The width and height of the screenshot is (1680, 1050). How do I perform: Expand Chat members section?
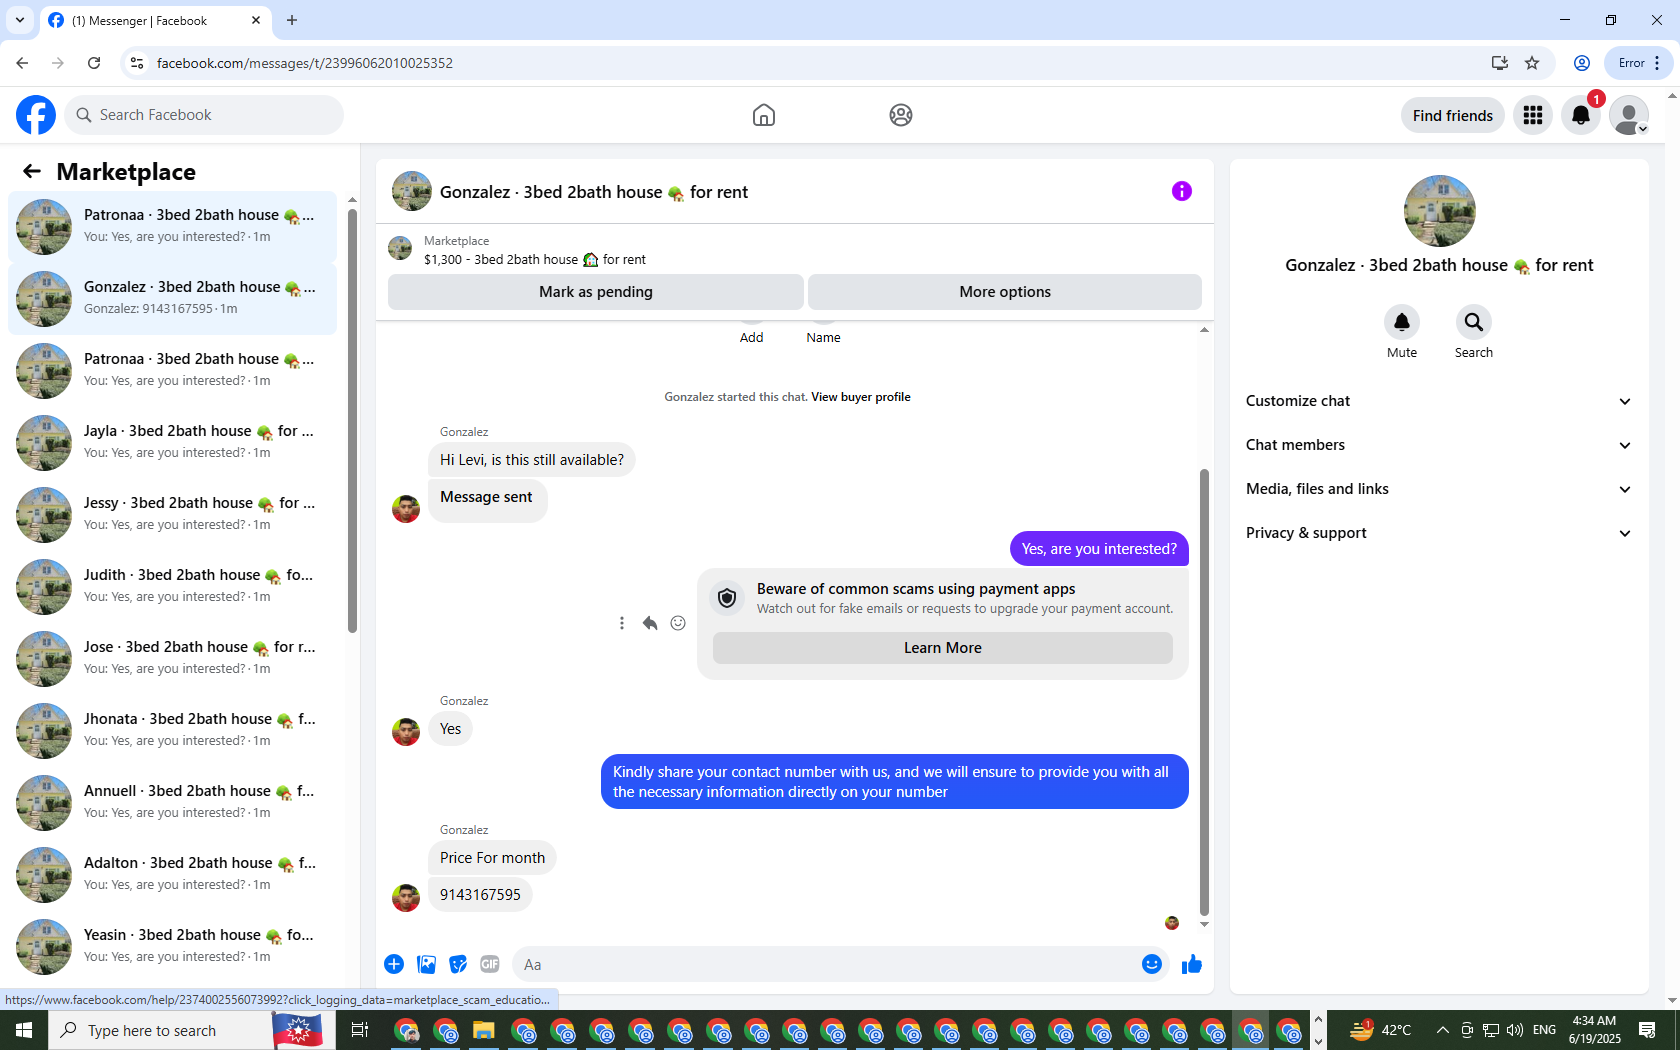click(x=1439, y=445)
